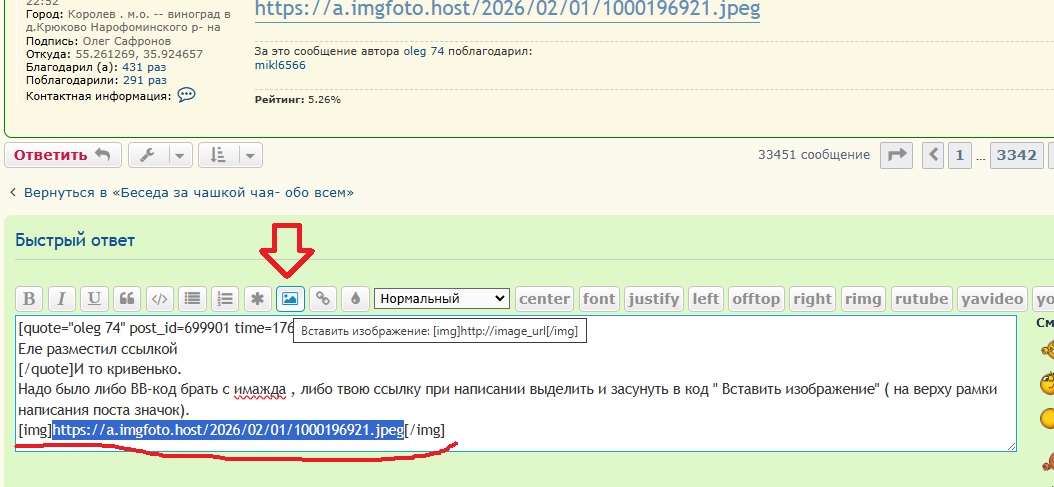
Task: Expand the topic tools wrench dropdown
Action: click(x=160, y=155)
